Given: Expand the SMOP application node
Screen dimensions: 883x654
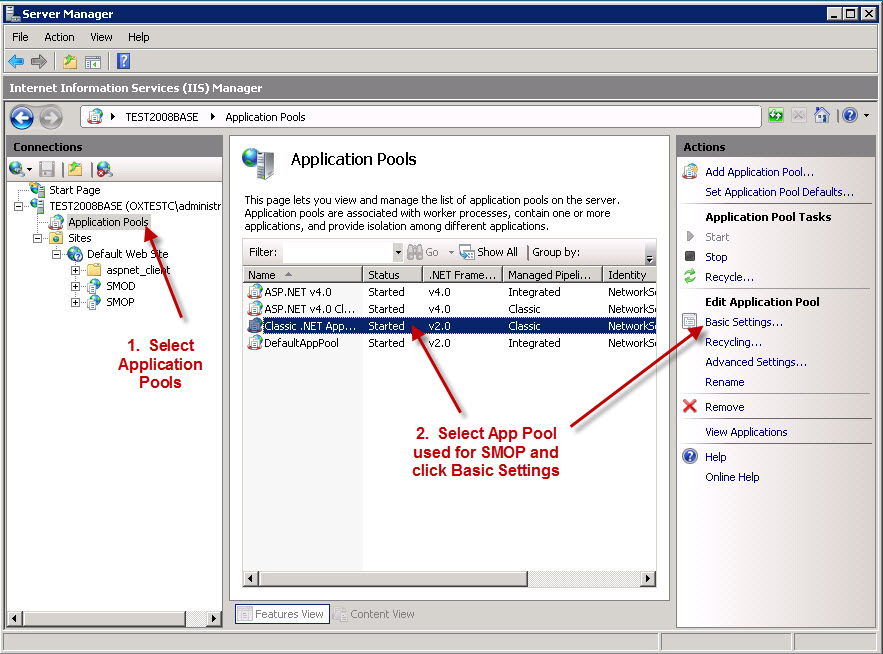Looking at the screenshot, I should (75, 302).
